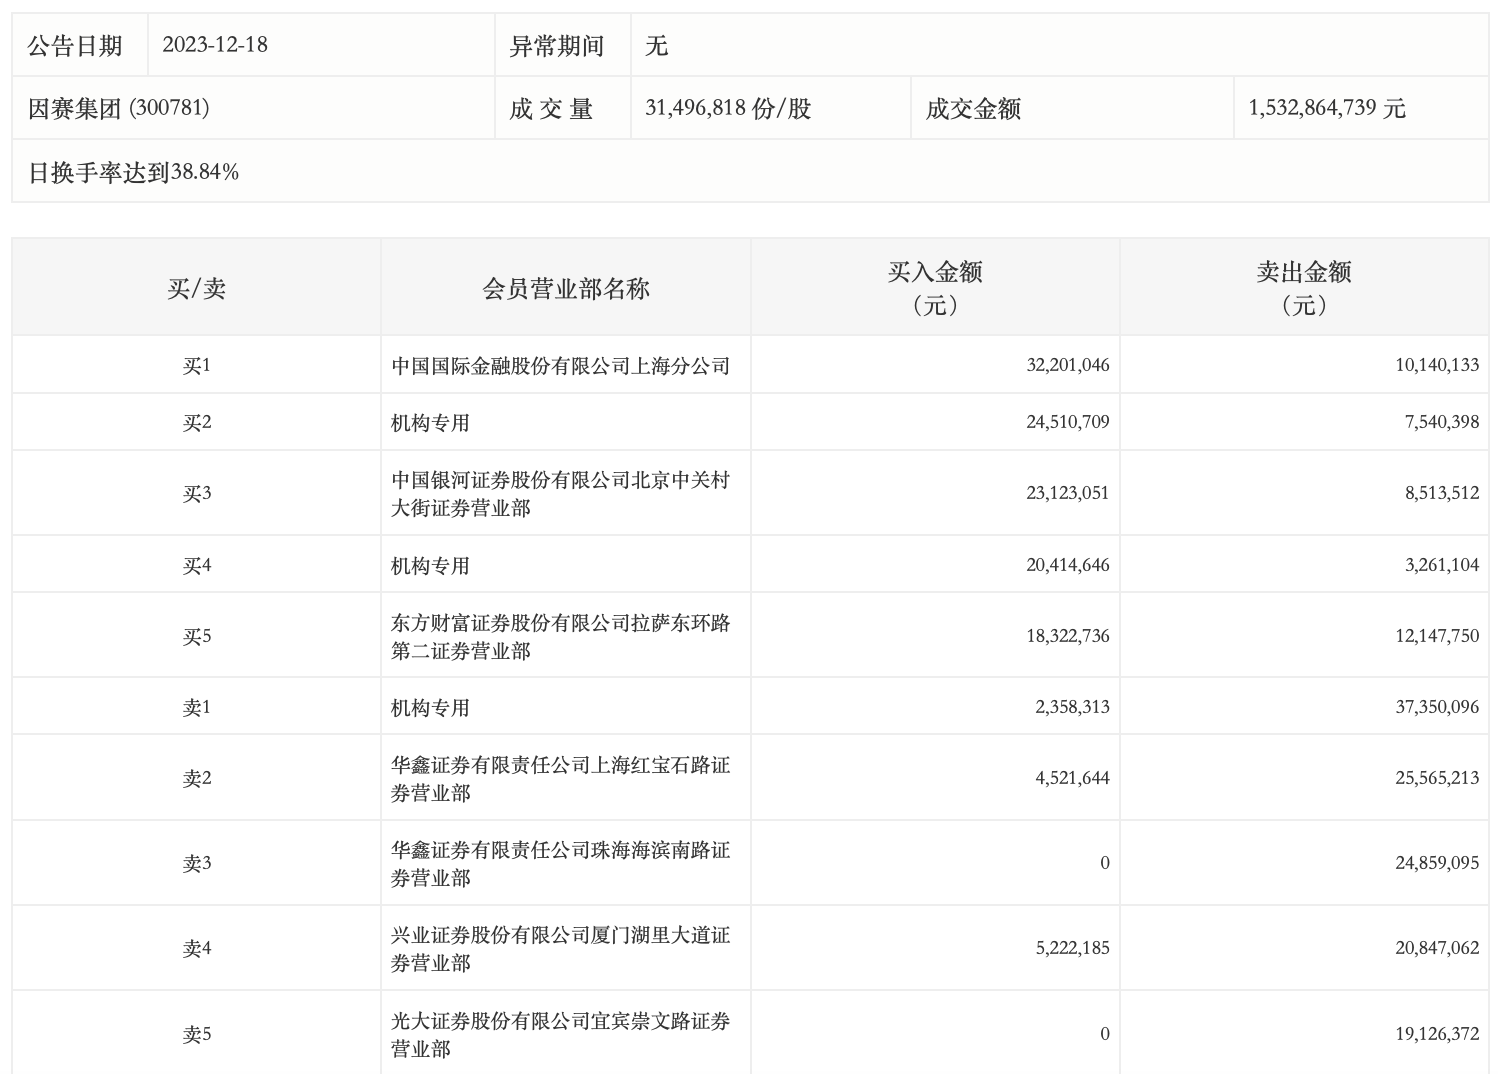Click 中国国际金融股份有限公司上海分公司
This screenshot has height=1074, width=1498.
click(561, 366)
